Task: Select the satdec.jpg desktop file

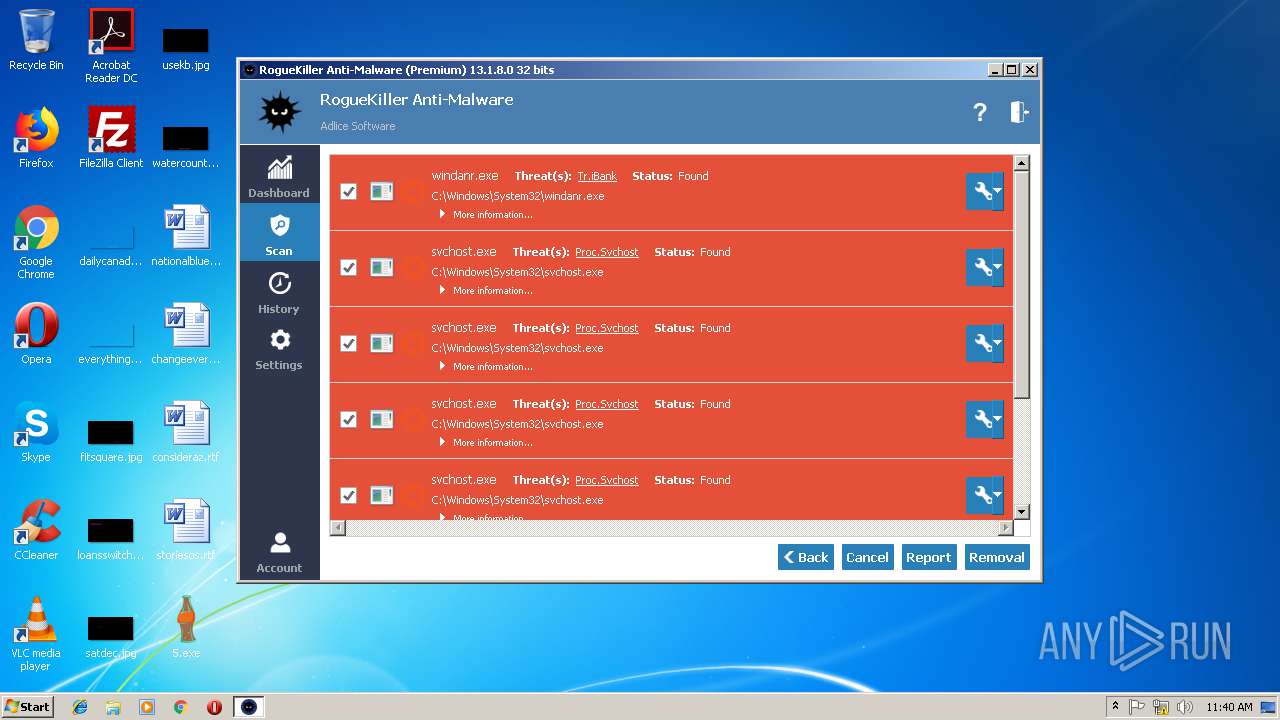Action: click(x=111, y=636)
